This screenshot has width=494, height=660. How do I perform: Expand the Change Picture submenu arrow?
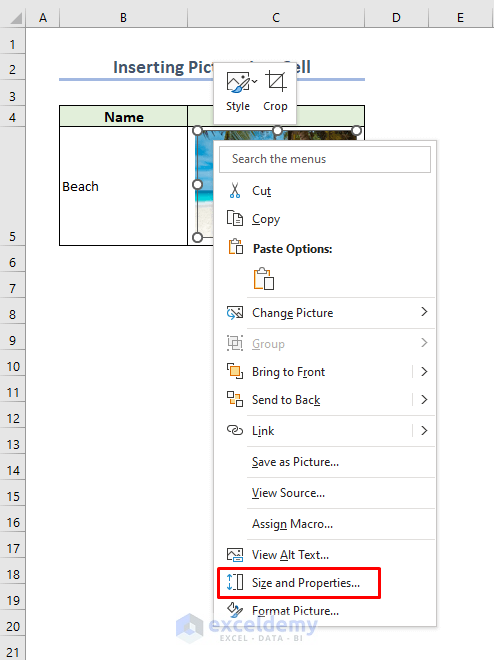[424, 312]
